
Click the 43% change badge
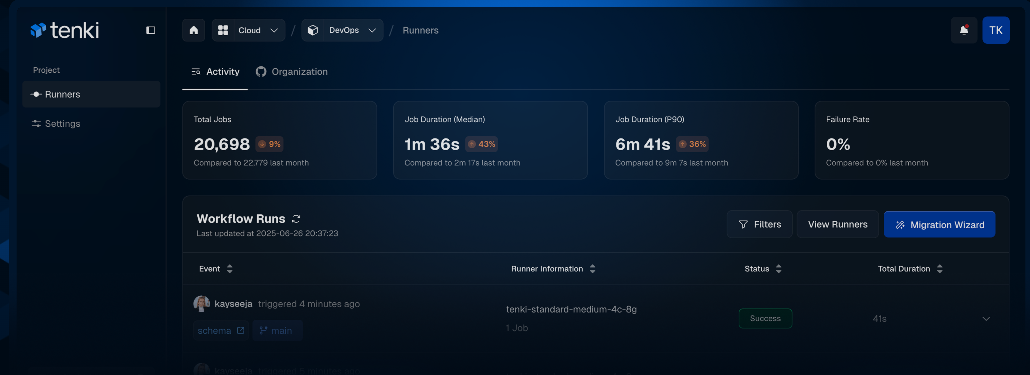click(x=481, y=144)
